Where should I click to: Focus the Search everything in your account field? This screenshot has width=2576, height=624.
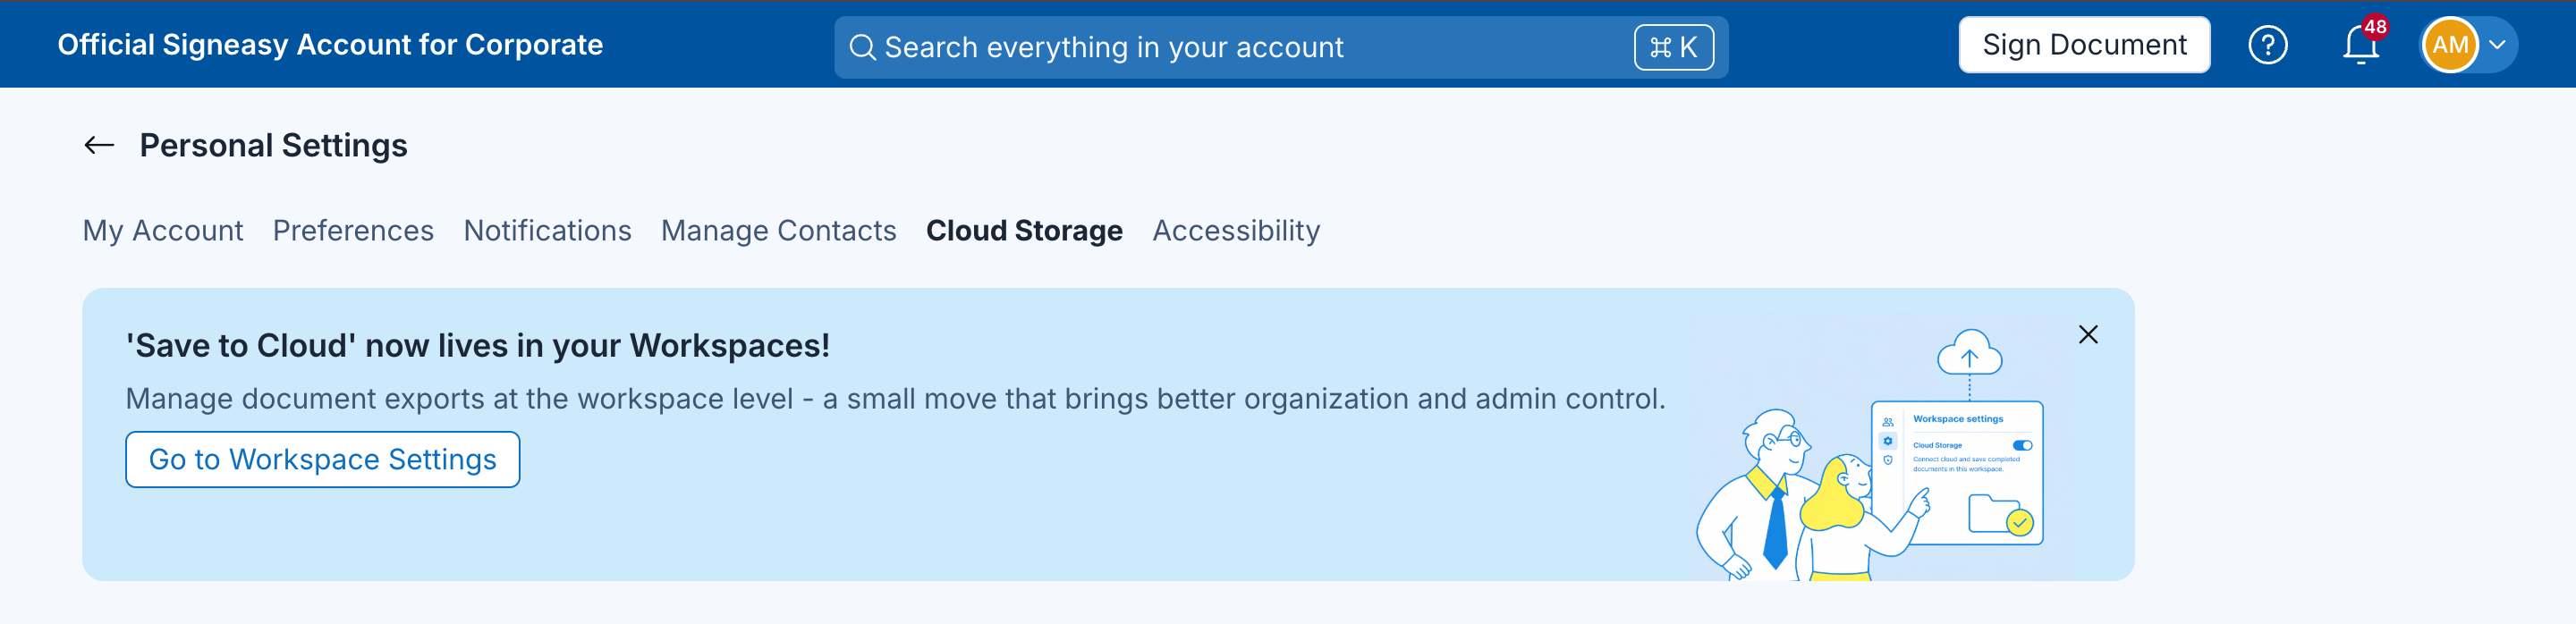[x=1281, y=47]
